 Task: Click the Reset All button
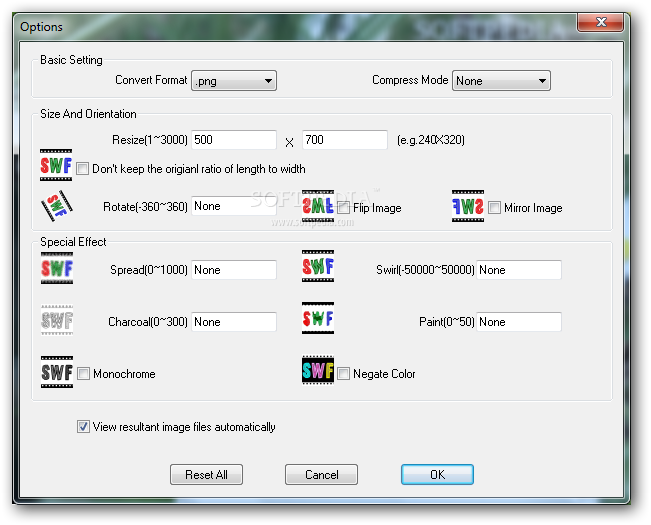[206, 474]
